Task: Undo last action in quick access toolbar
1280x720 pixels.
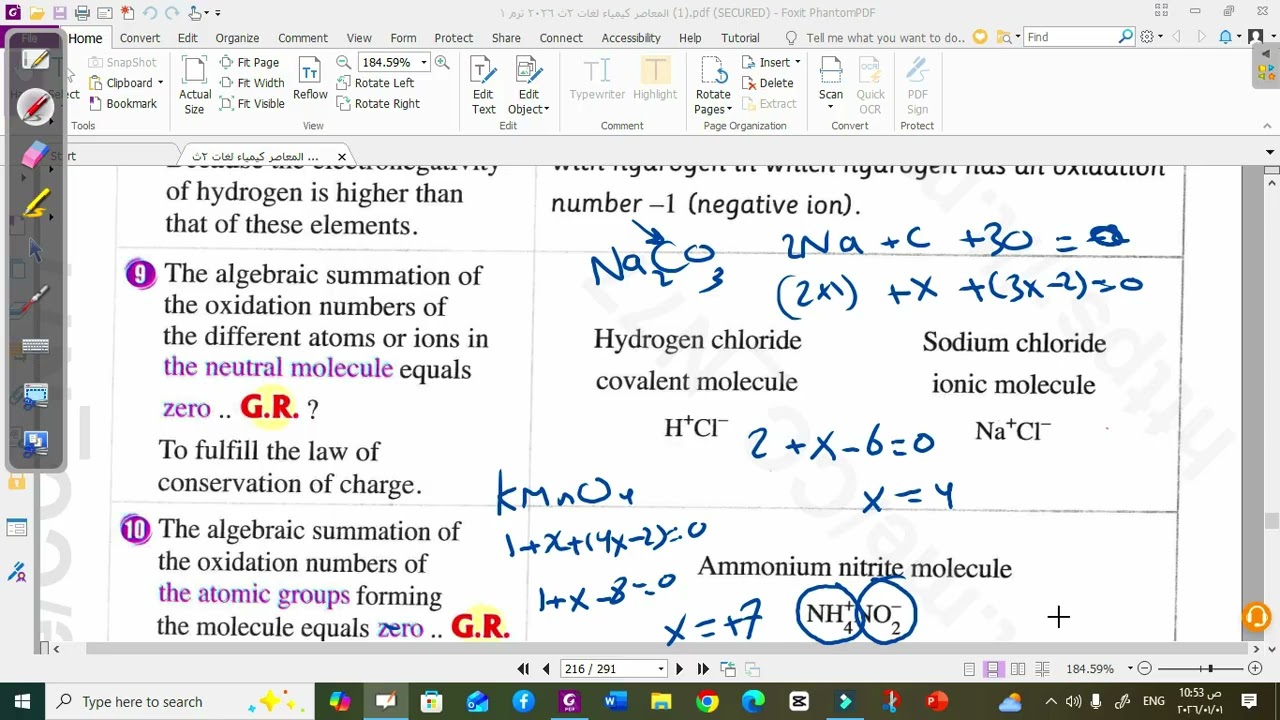Action: [150, 13]
